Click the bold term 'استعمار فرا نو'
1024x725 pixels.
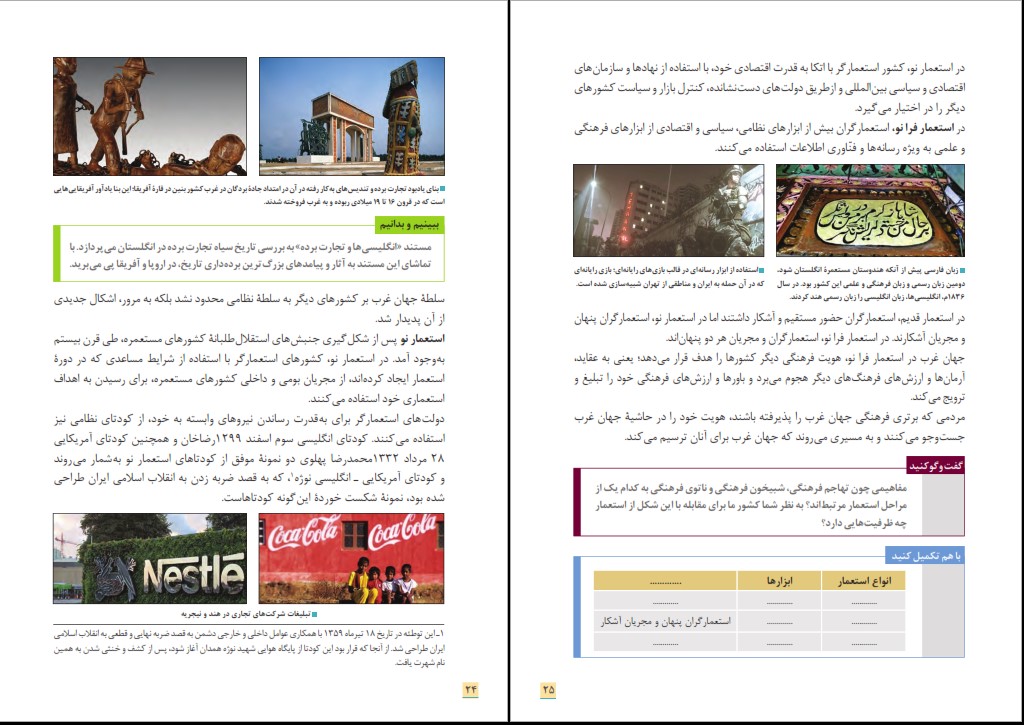coord(923,128)
